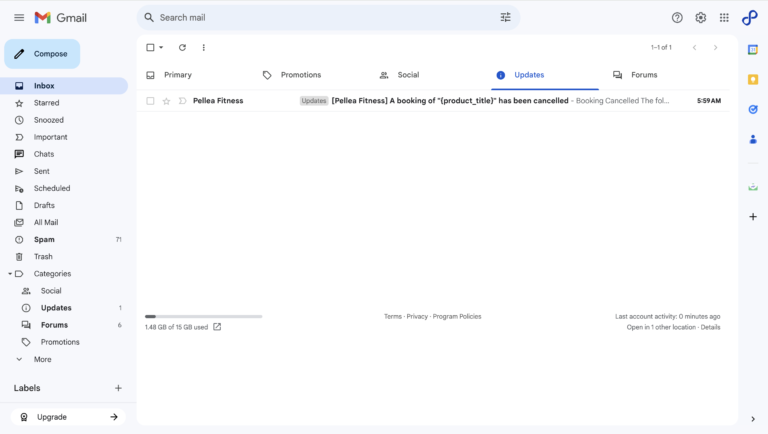Toggle the select all checkbox
The width and height of the screenshot is (768, 434).
150,48
